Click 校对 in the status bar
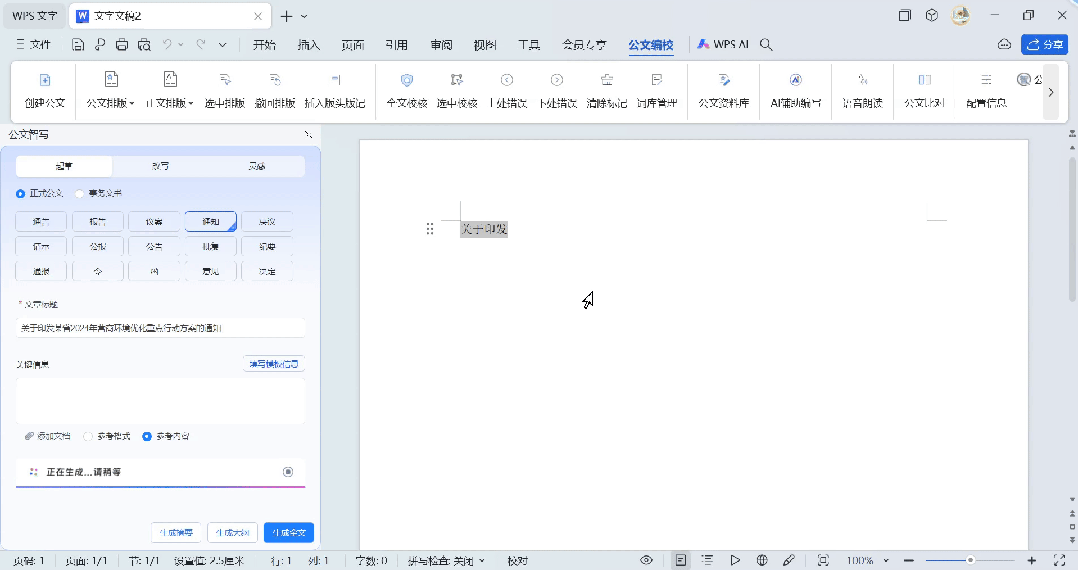The height and width of the screenshot is (570, 1078). [x=518, y=561]
